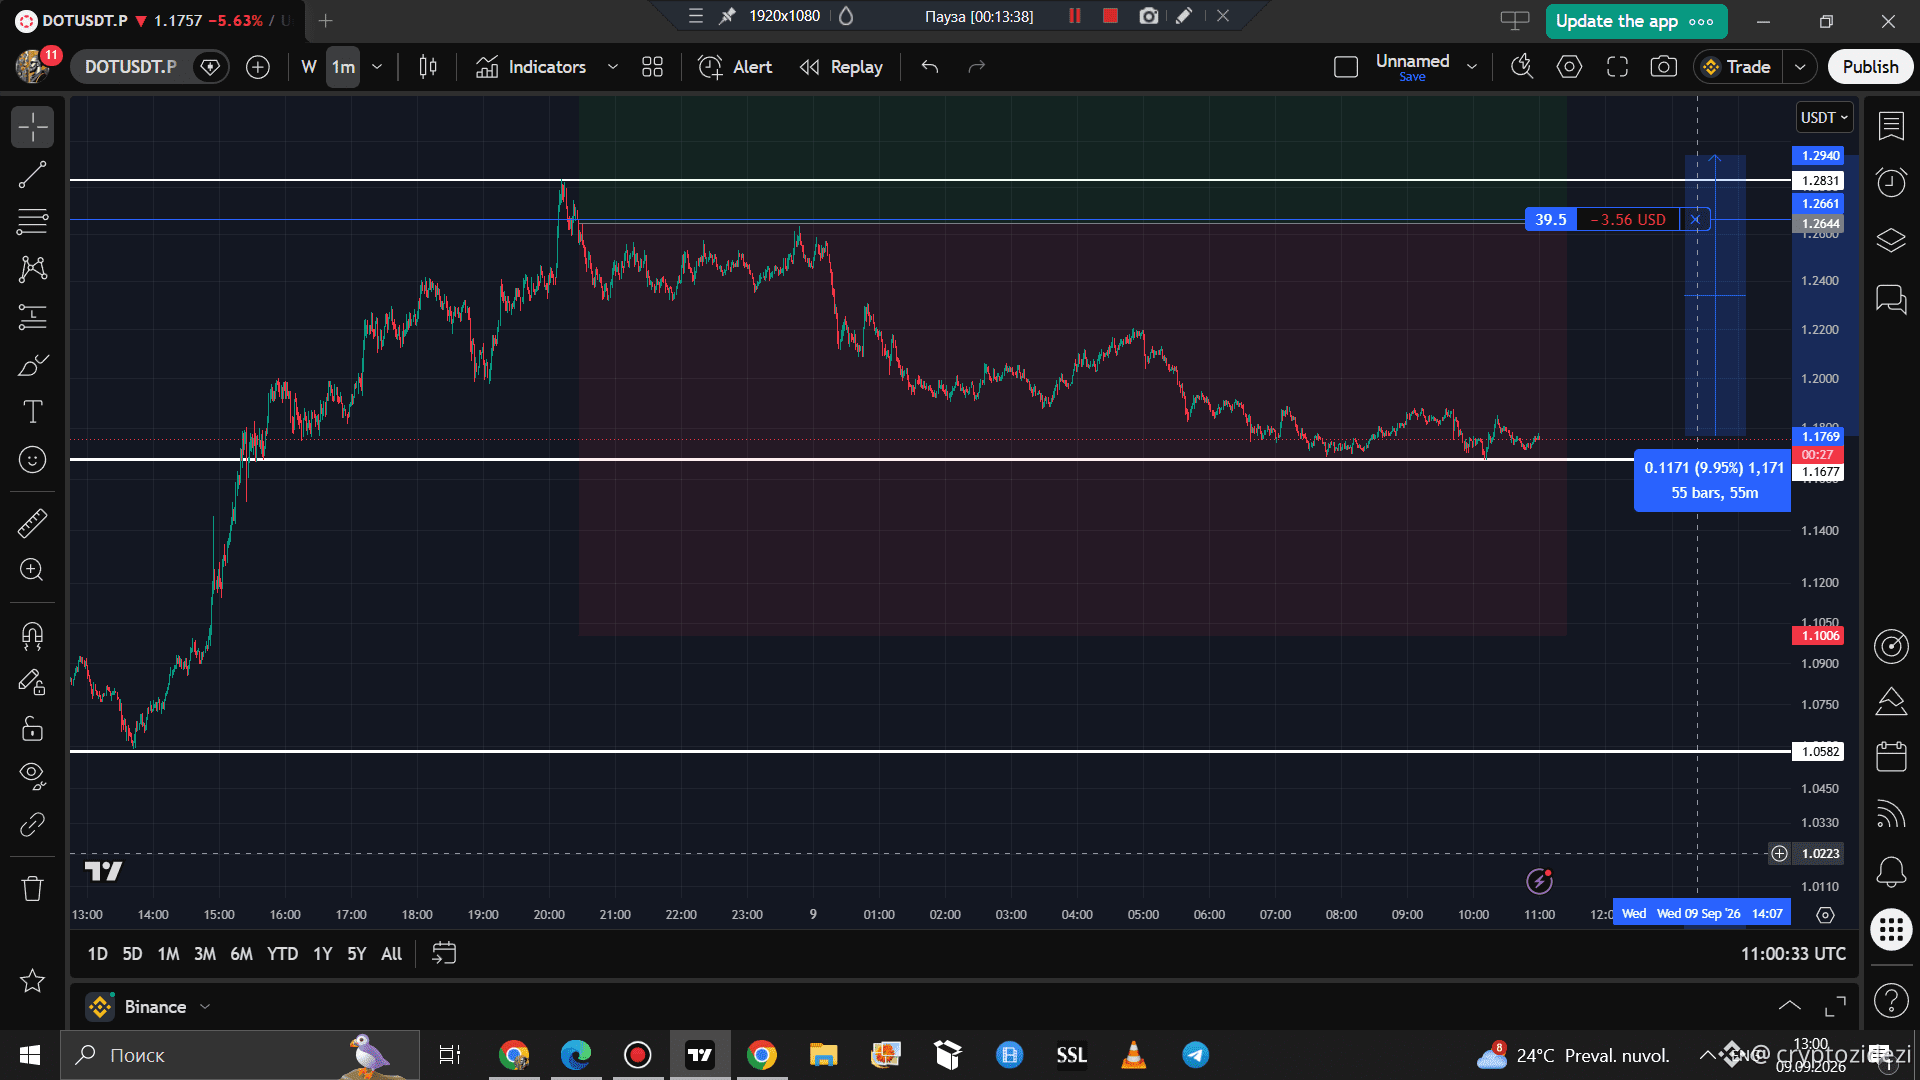This screenshot has width=1920, height=1080.
Task: Open the emoji icons tool
Action: pyautogui.click(x=32, y=459)
